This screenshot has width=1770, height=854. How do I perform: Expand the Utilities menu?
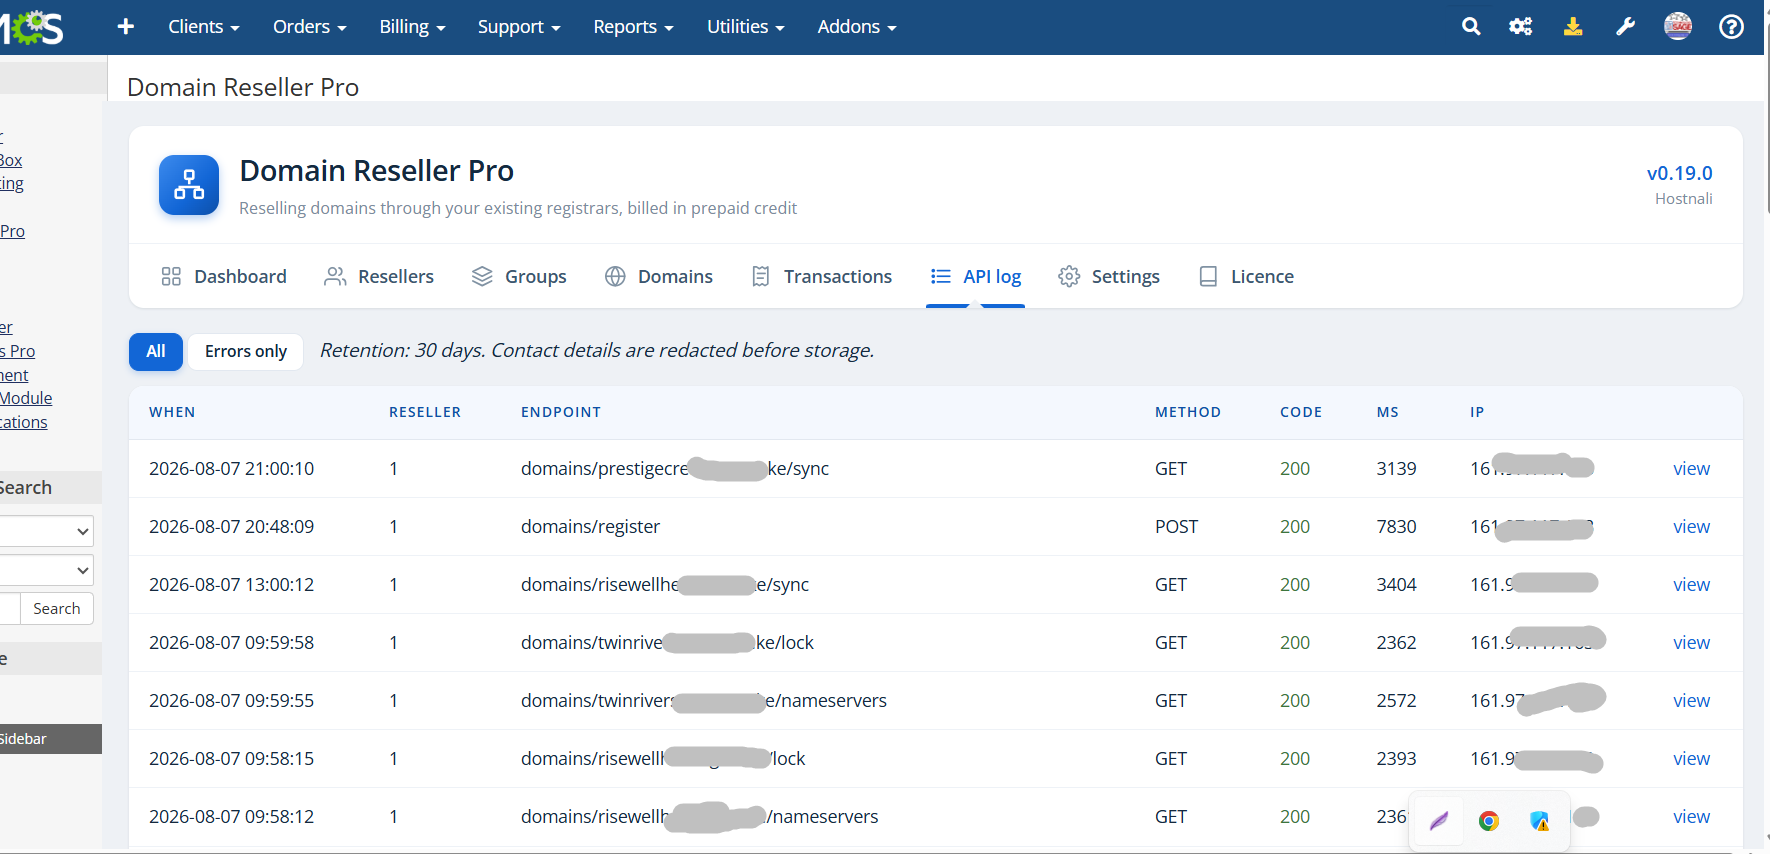[746, 27]
